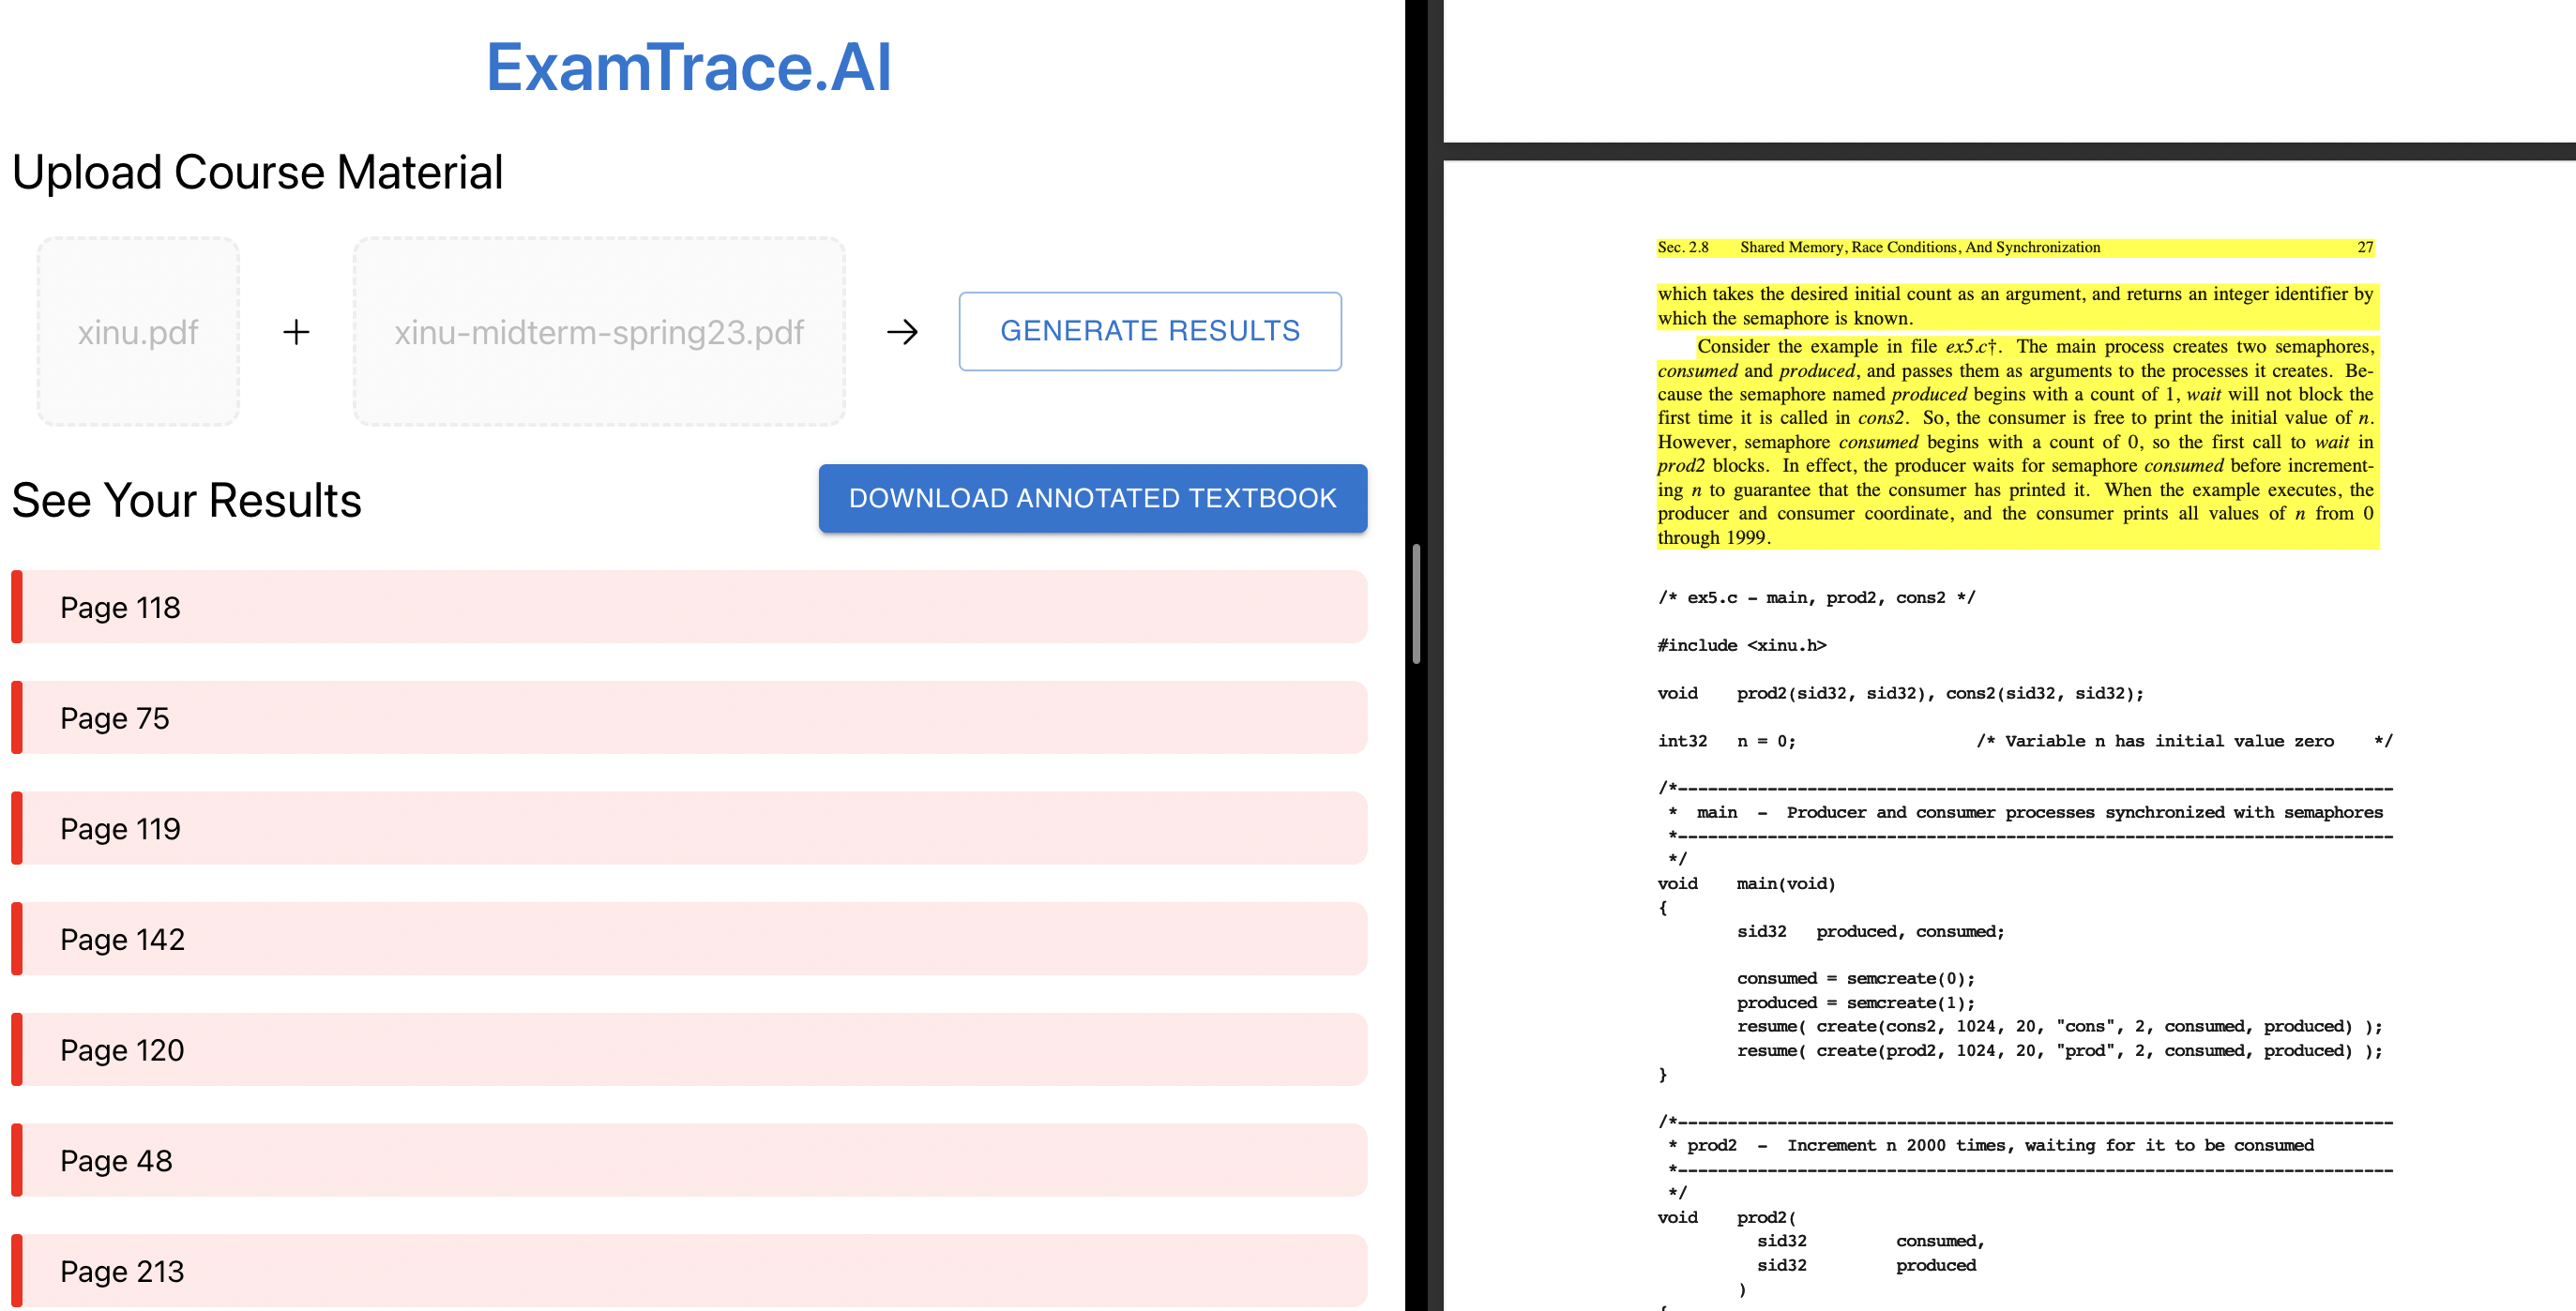Click the highlighted semaphore paragraph in the PDF
Image resolution: width=2576 pixels, height=1311 pixels.
2014,441
